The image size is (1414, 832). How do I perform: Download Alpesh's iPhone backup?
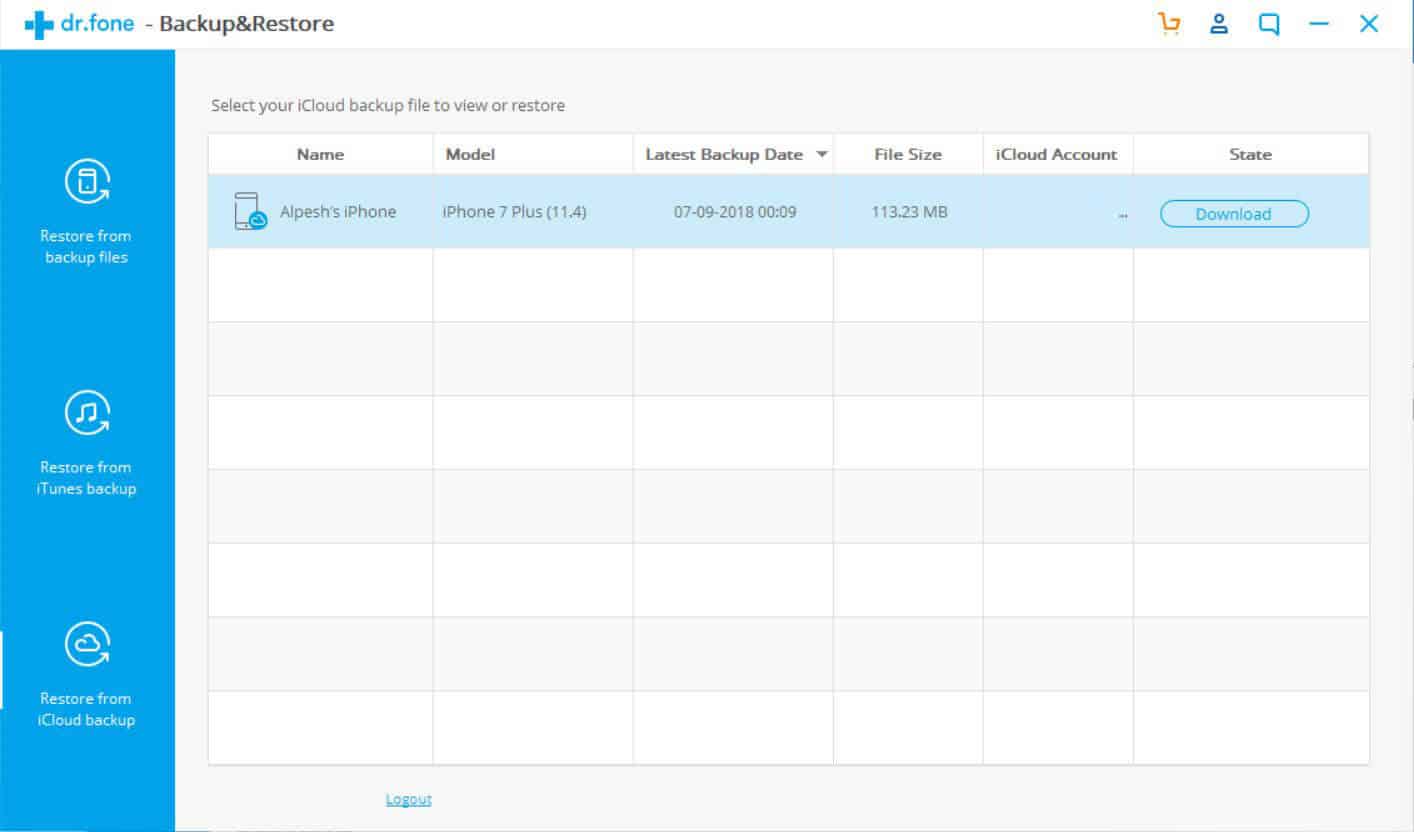[1234, 214]
